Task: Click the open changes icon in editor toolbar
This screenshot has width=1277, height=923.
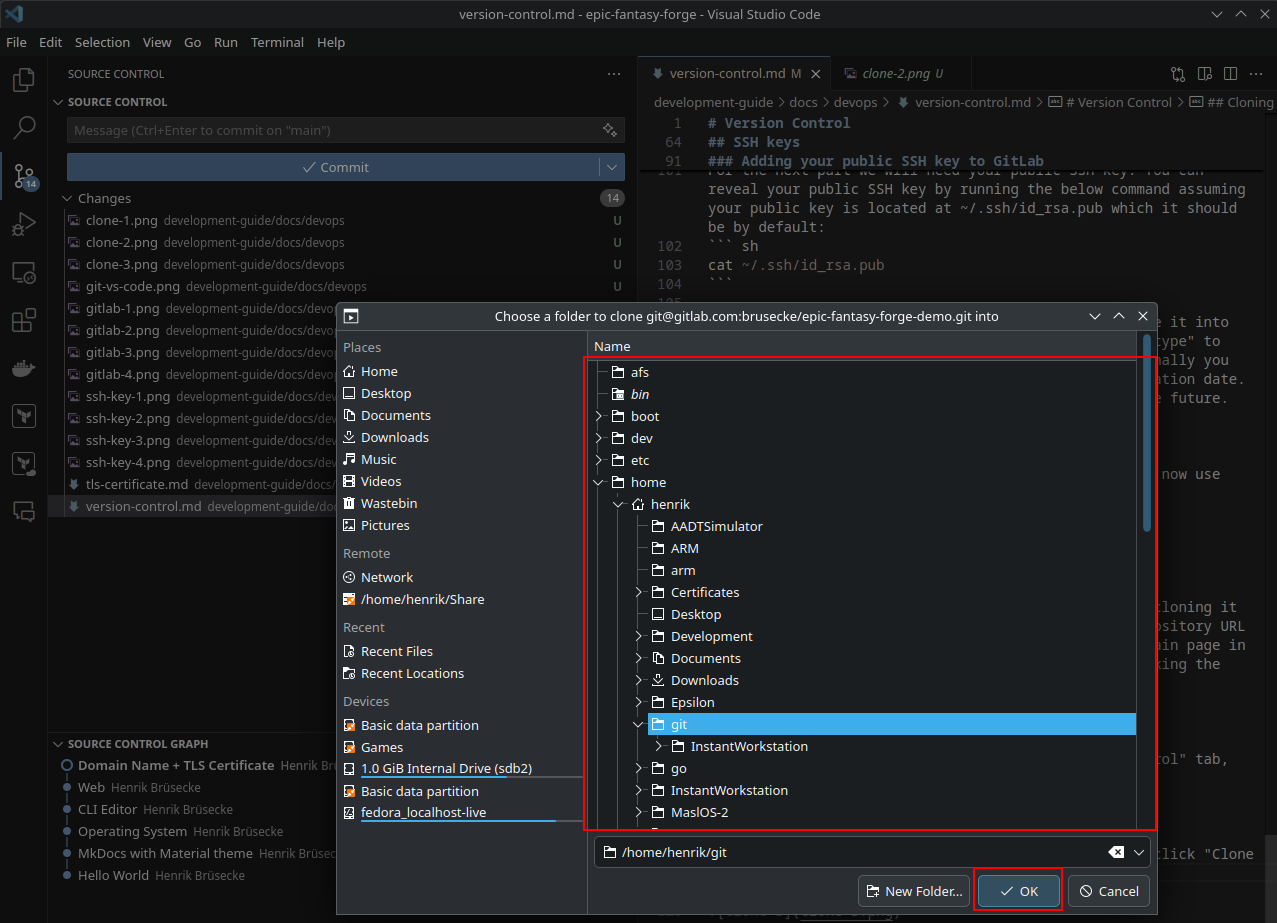Action: tap(1178, 74)
